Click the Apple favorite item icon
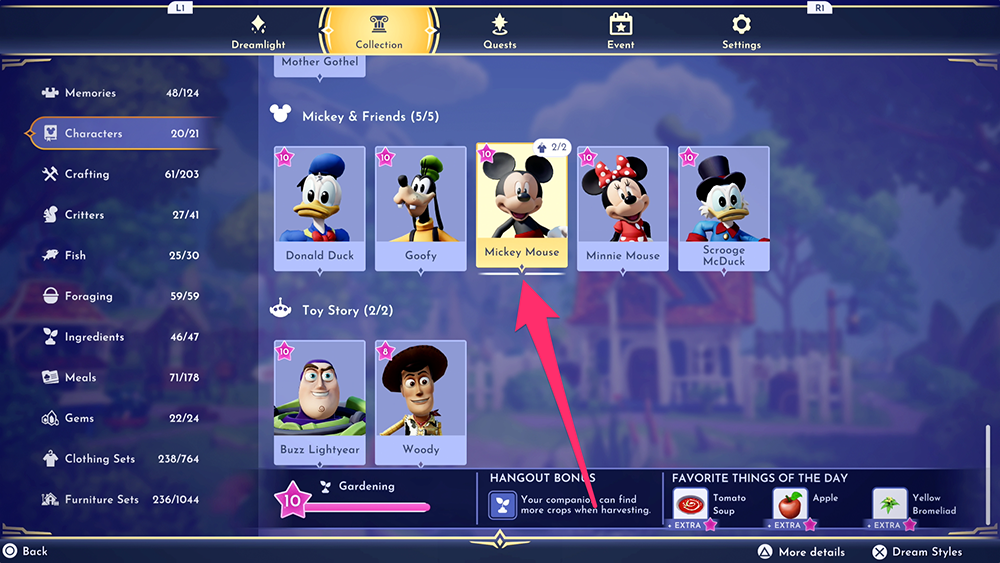Screen dimensions: 1000x563 point(790,503)
